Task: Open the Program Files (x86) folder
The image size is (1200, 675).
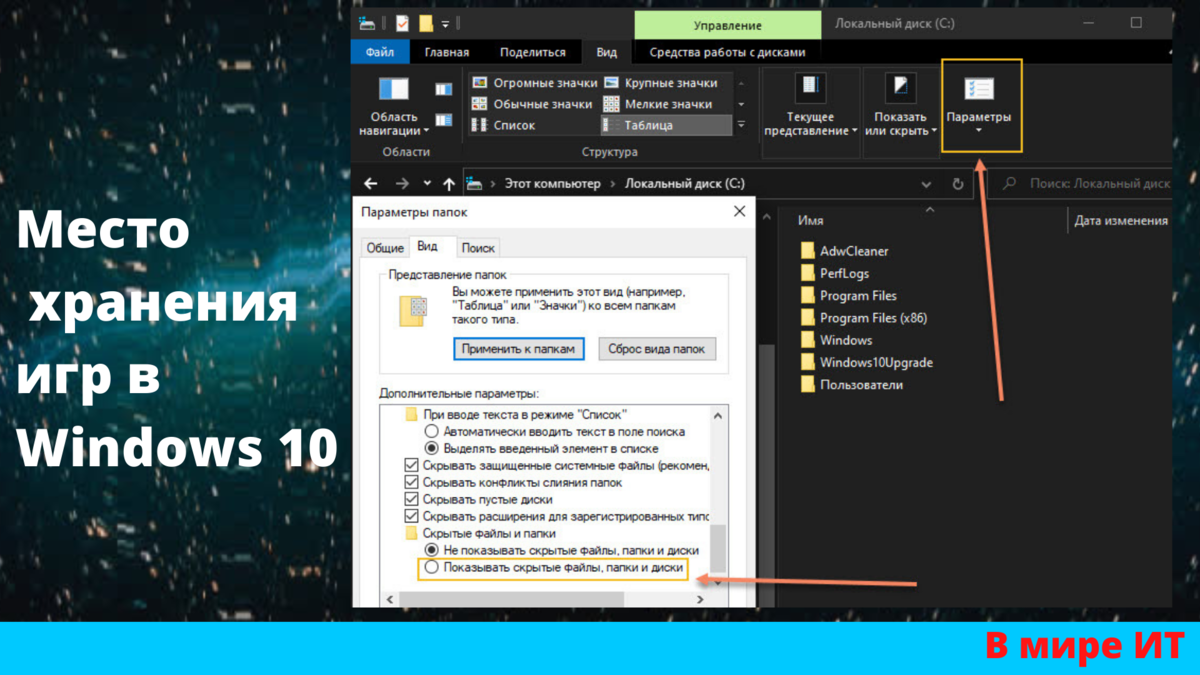Action: point(864,318)
